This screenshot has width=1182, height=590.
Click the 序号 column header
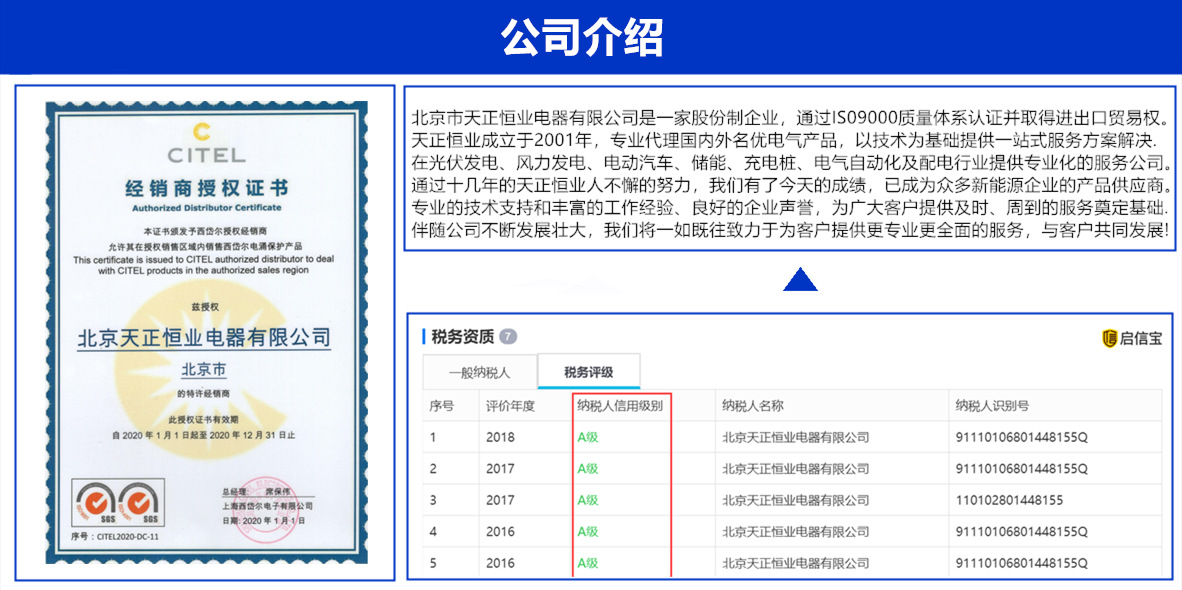point(442,406)
